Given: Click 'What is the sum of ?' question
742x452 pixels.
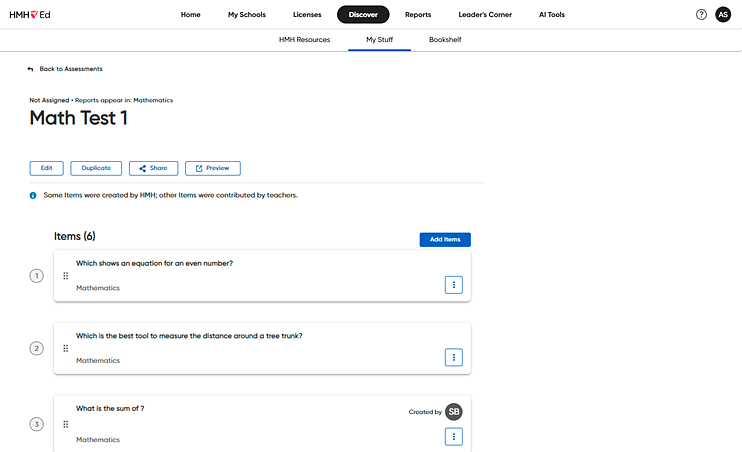Looking at the screenshot, I should [110, 408].
